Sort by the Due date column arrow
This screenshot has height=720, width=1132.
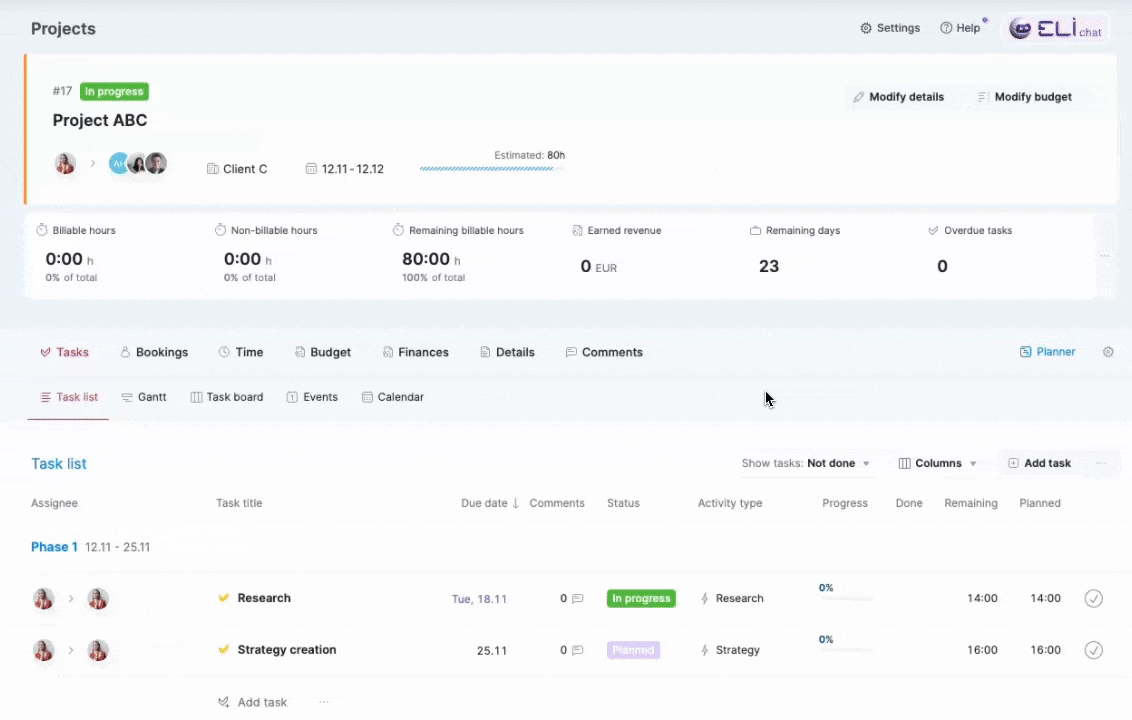[x=516, y=504]
